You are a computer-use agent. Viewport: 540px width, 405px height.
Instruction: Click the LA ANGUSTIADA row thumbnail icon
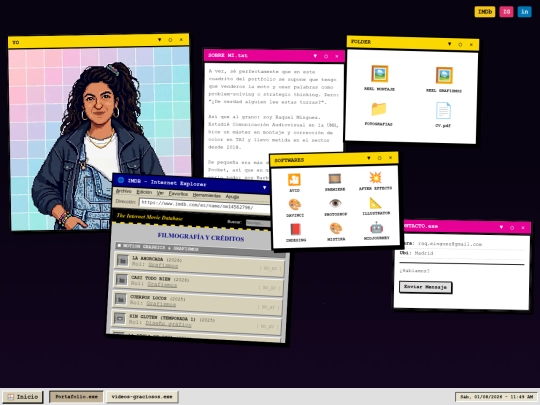click(x=122, y=260)
